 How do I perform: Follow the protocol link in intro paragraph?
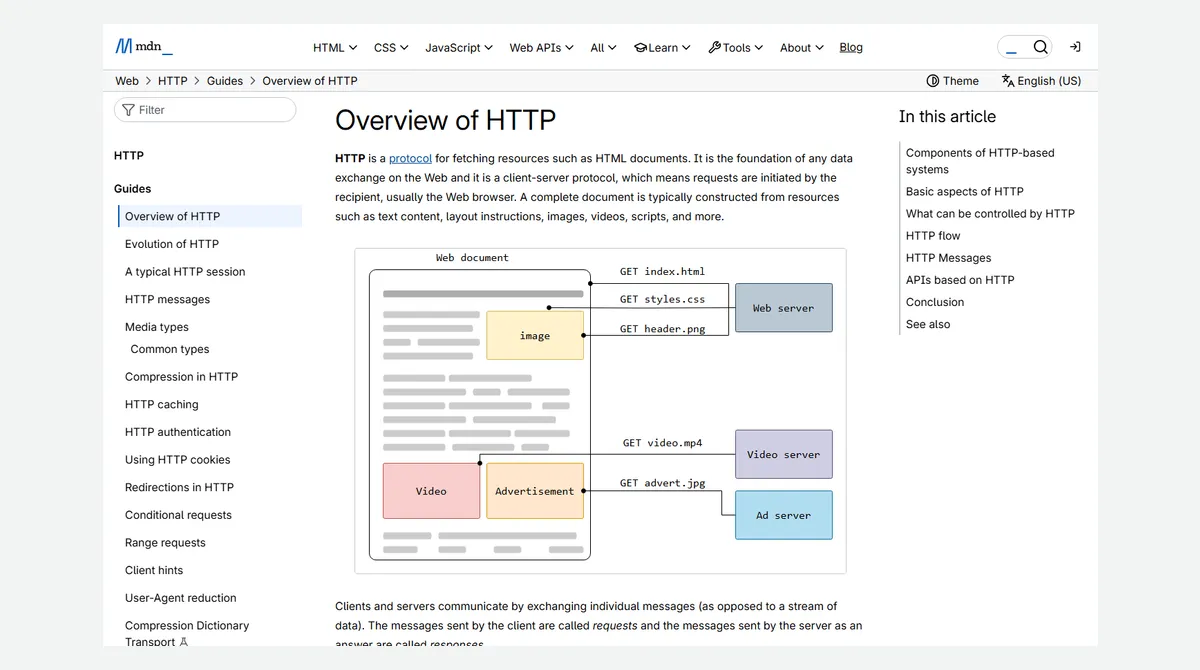click(x=410, y=158)
